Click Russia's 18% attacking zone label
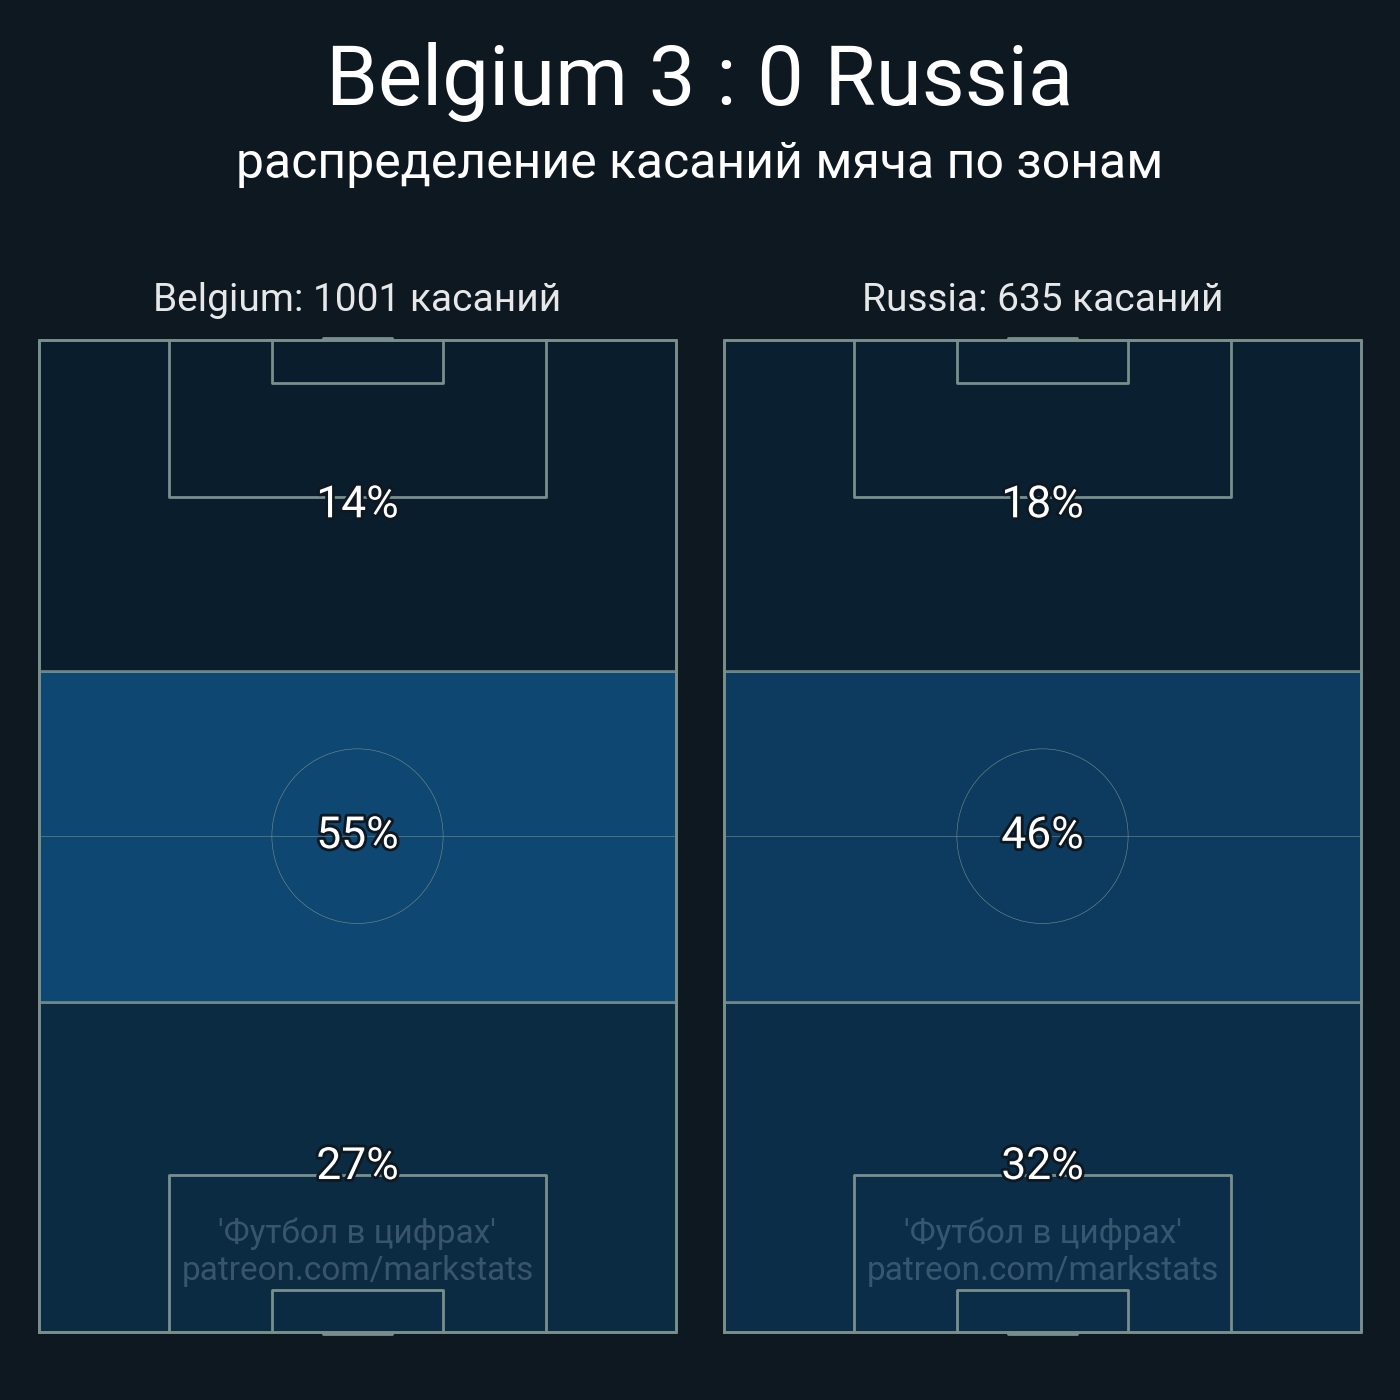 coord(1042,502)
